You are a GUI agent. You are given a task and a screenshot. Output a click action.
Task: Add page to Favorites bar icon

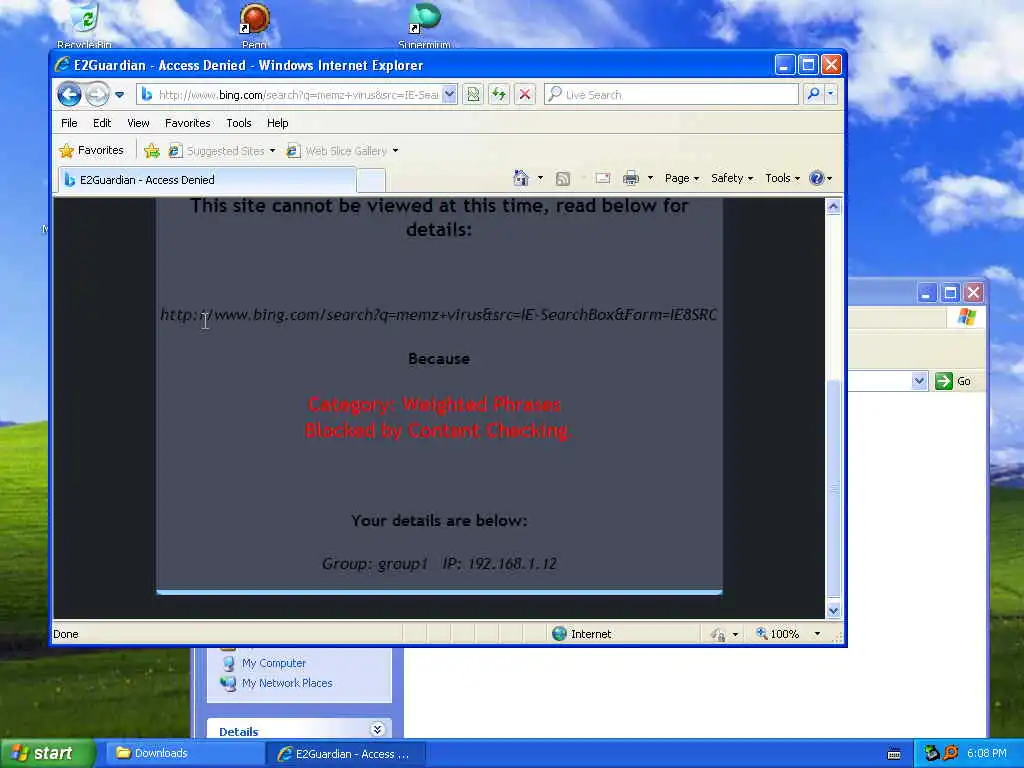click(x=152, y=151)
